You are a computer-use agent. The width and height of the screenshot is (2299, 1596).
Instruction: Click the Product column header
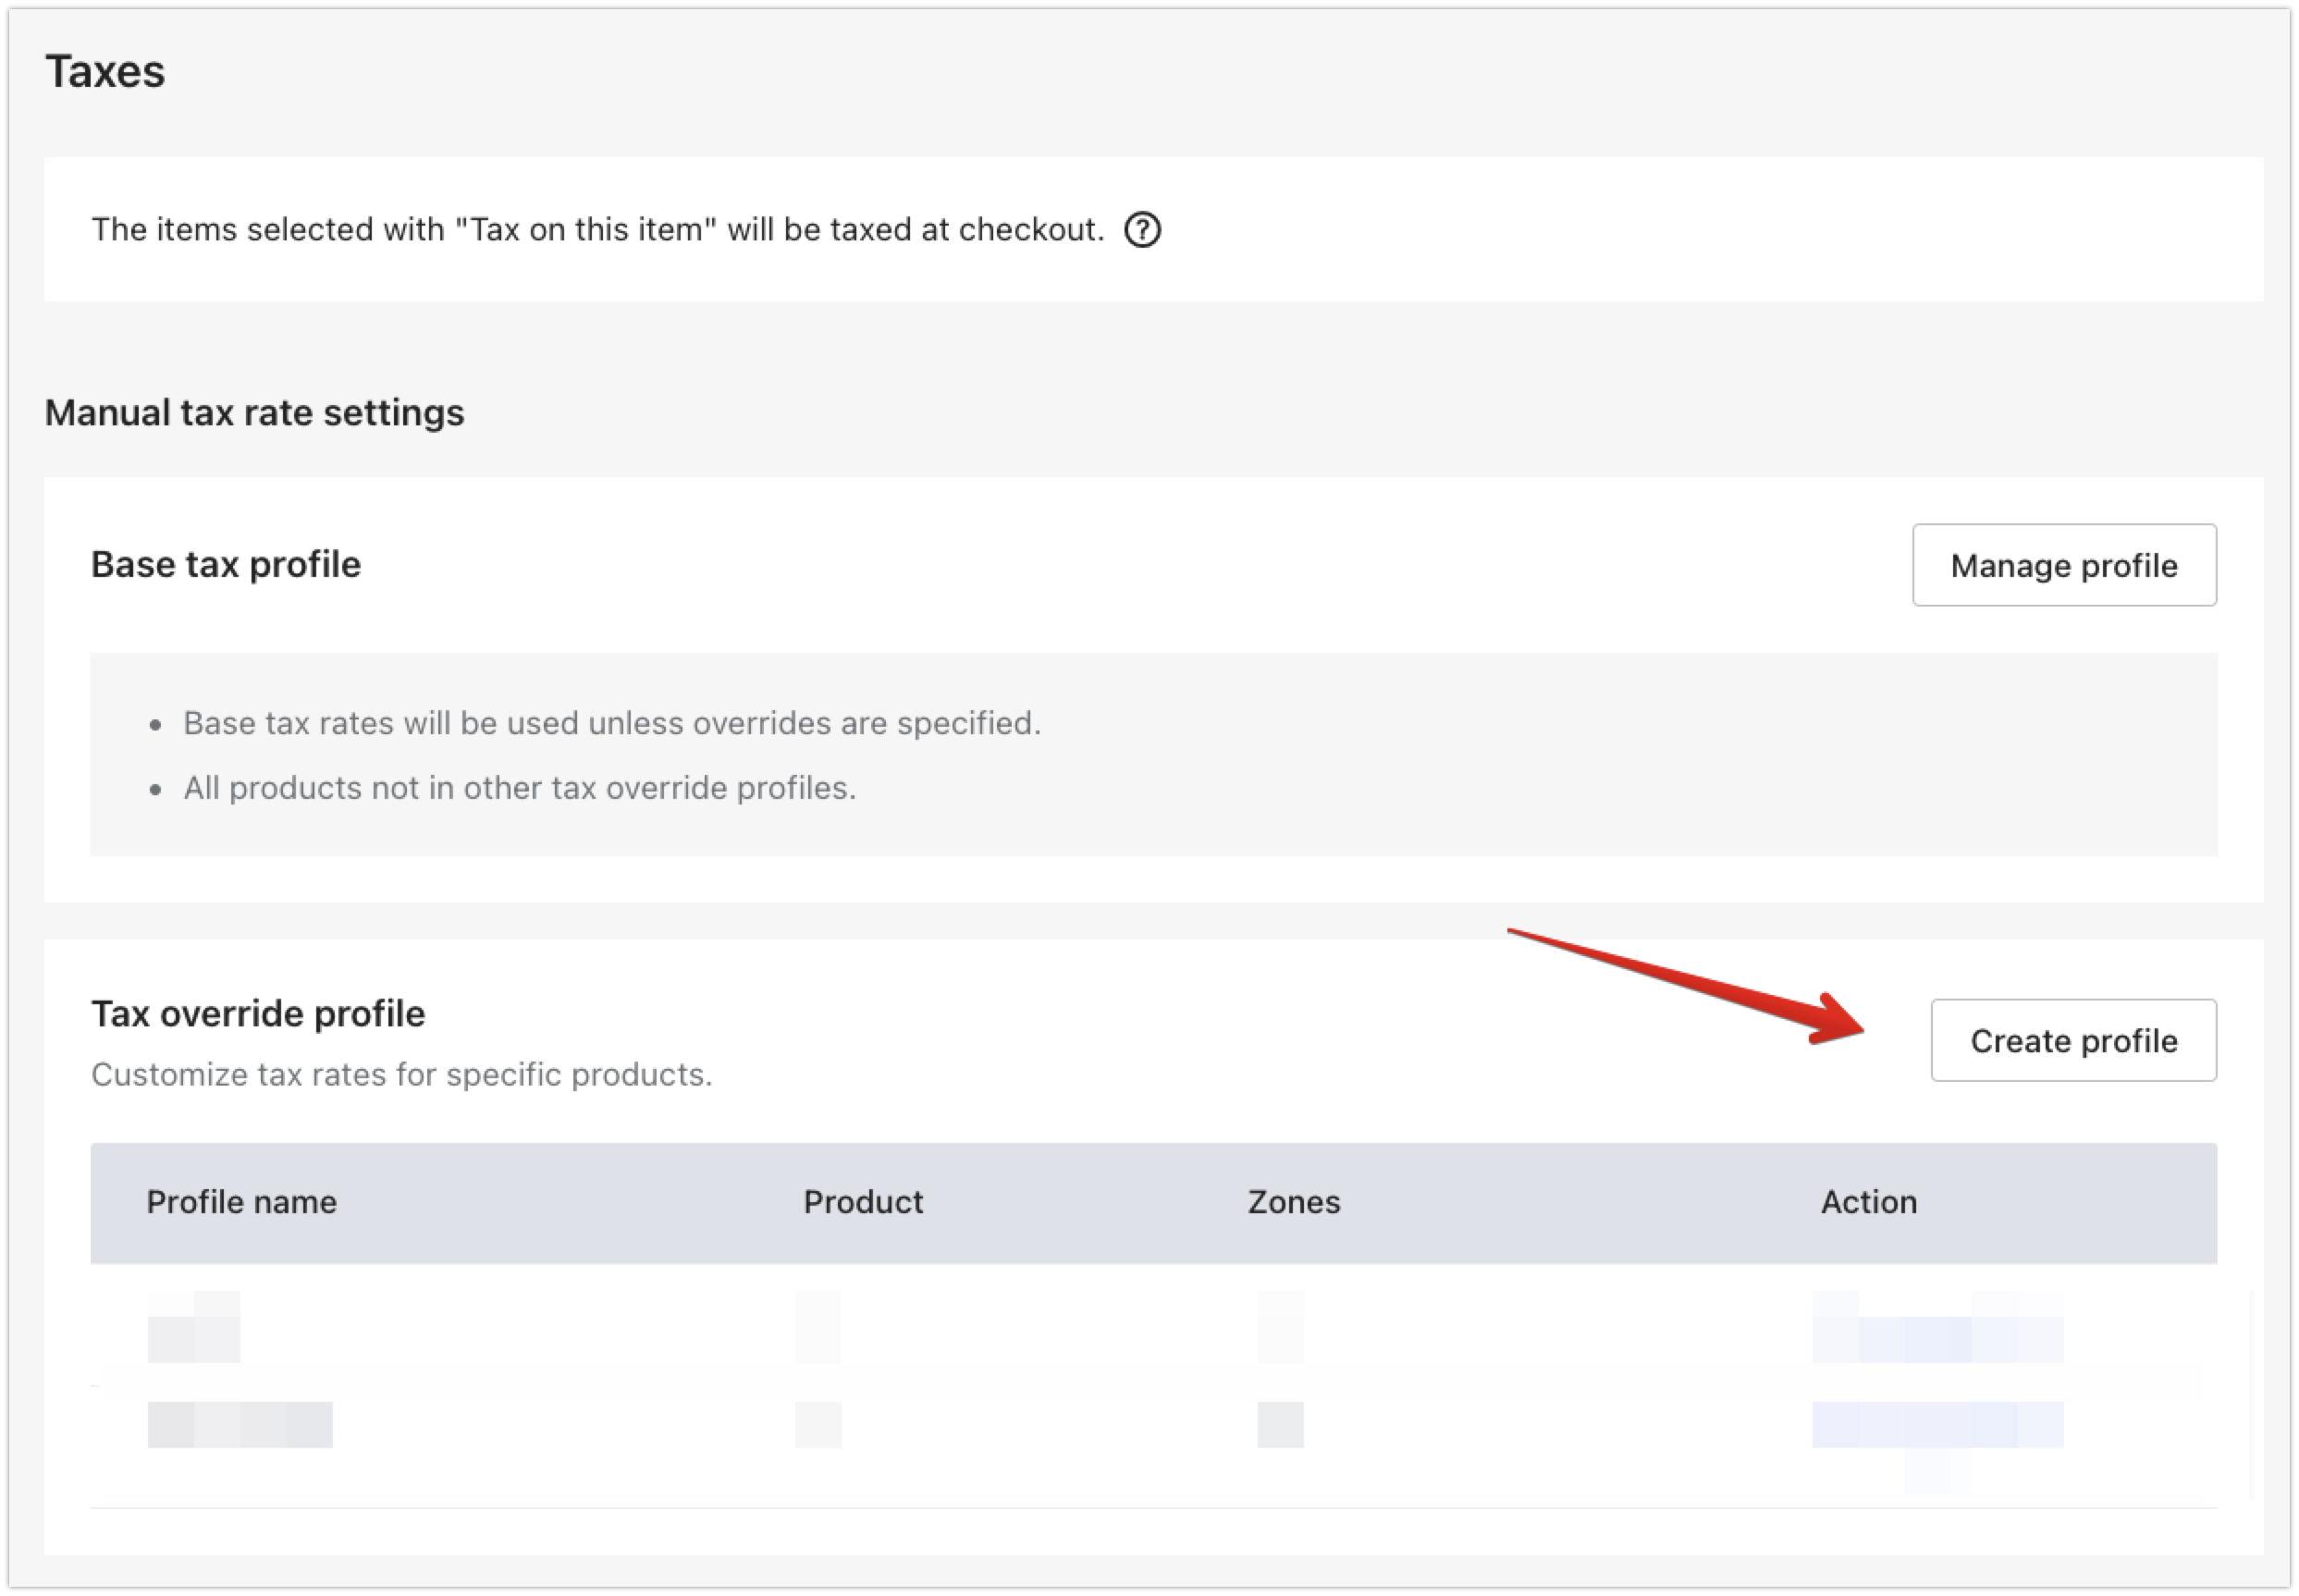(x=863, y=1202)
